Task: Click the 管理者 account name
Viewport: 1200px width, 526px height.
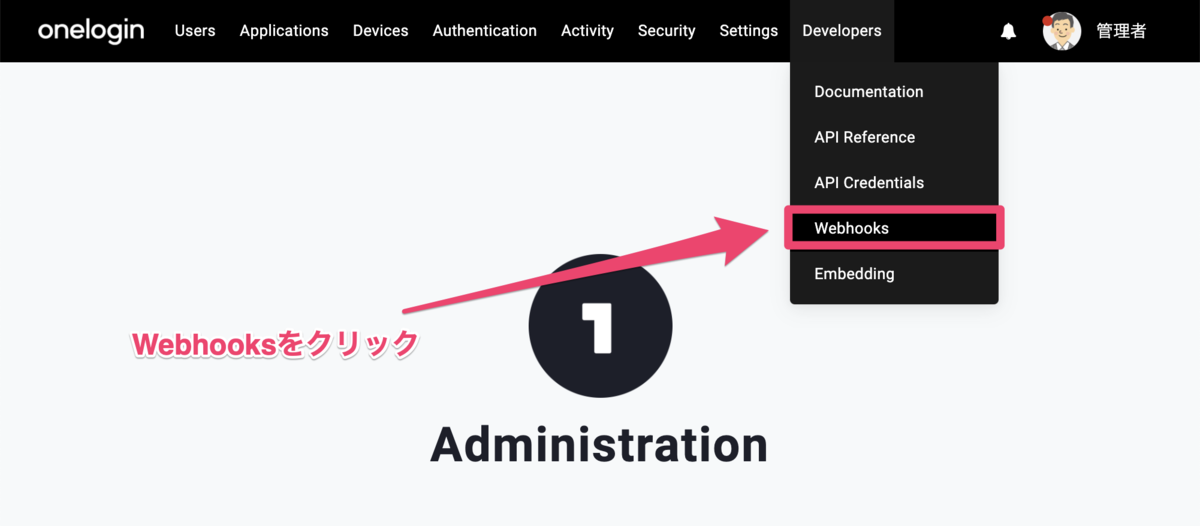Action: (1120, 31)
